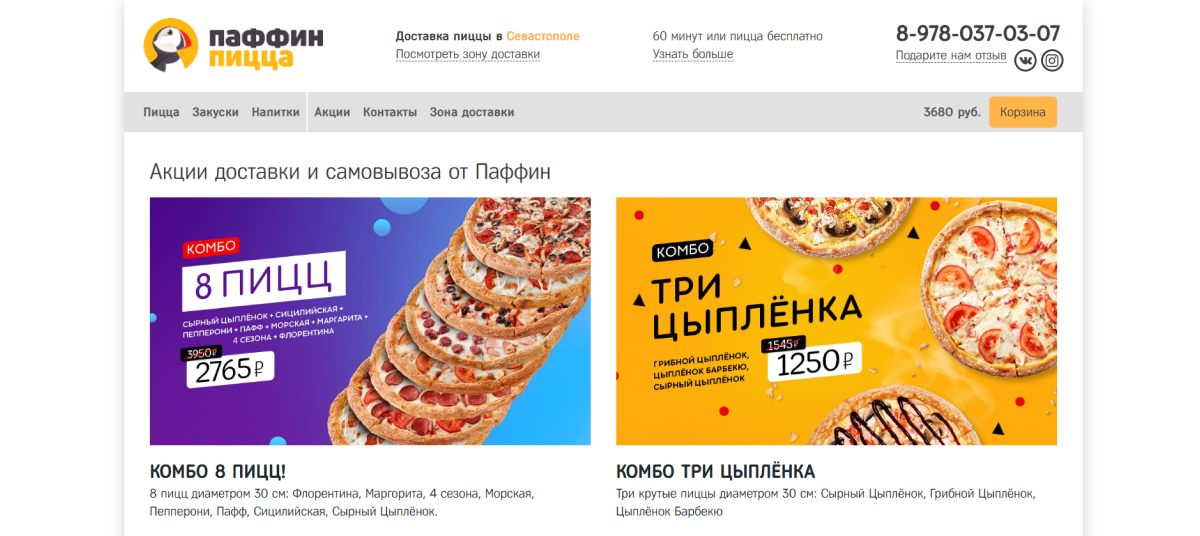The width and height of the screenshot is (1200, 536).
Task: Open the VK social icon
Action: click(x=1025, y=61)
